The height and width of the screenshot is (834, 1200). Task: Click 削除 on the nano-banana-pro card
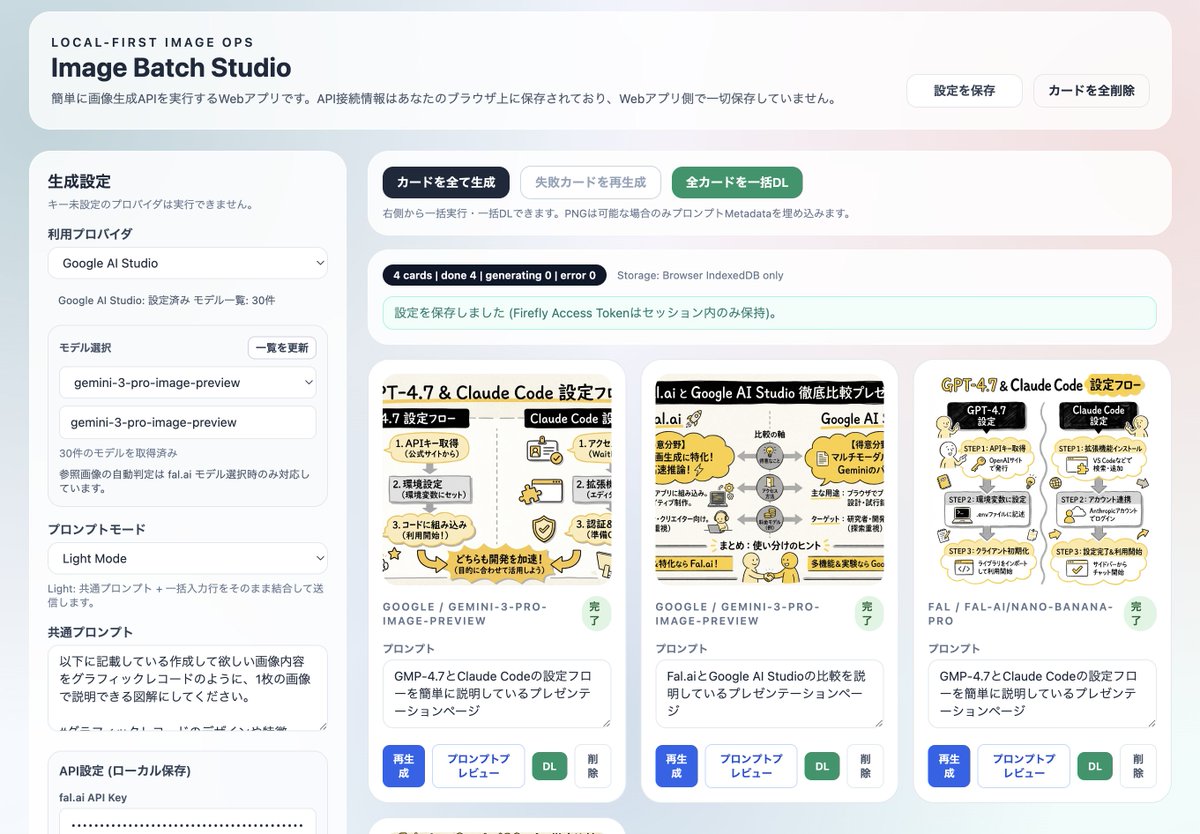coord(1138,766)
